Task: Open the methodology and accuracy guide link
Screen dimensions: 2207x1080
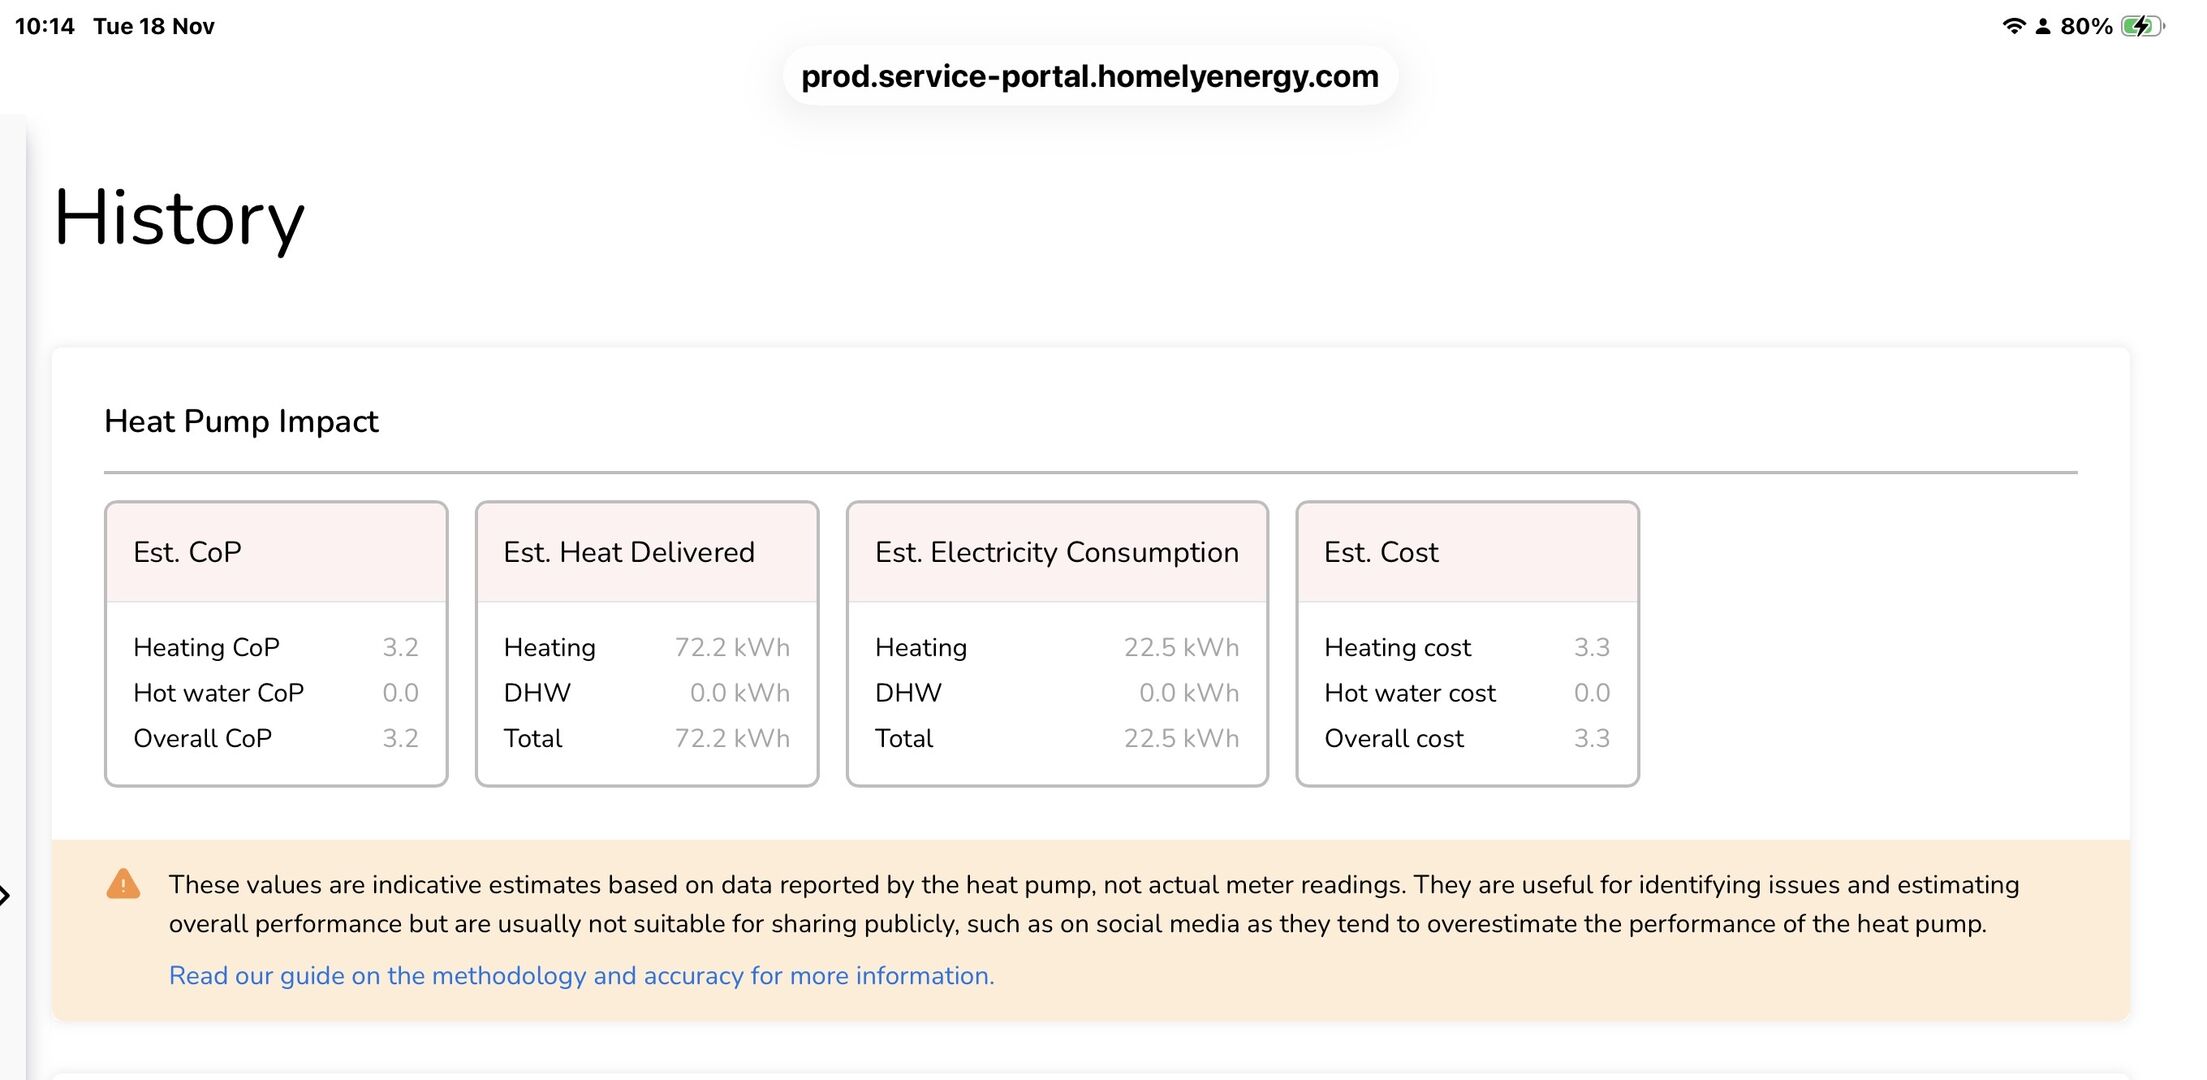Action: pos(581,975)
